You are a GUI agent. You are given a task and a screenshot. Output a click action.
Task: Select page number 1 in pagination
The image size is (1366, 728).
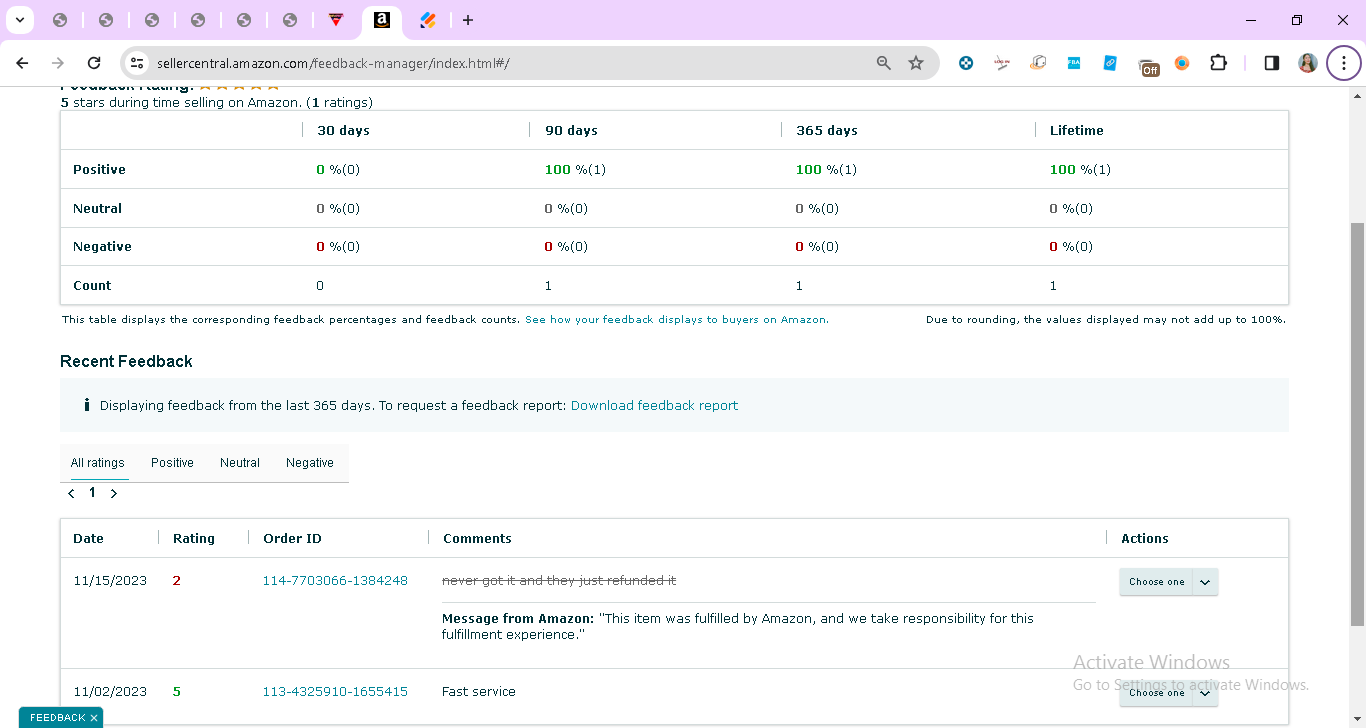point(92,493)
